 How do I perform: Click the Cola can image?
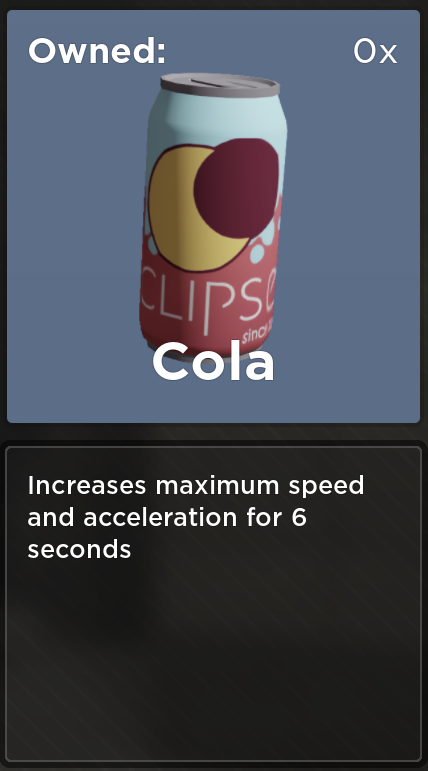pos(213,216)
